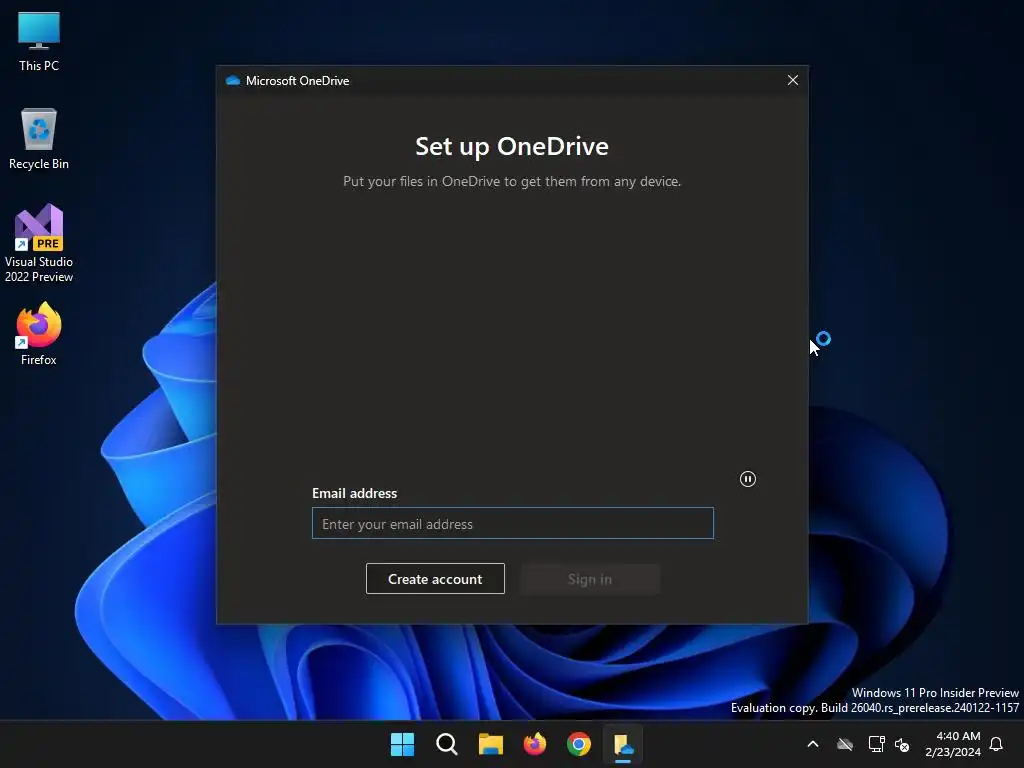Pause animation with the pause button
The image size is (1024, 768).
click(x=748, y=479)
